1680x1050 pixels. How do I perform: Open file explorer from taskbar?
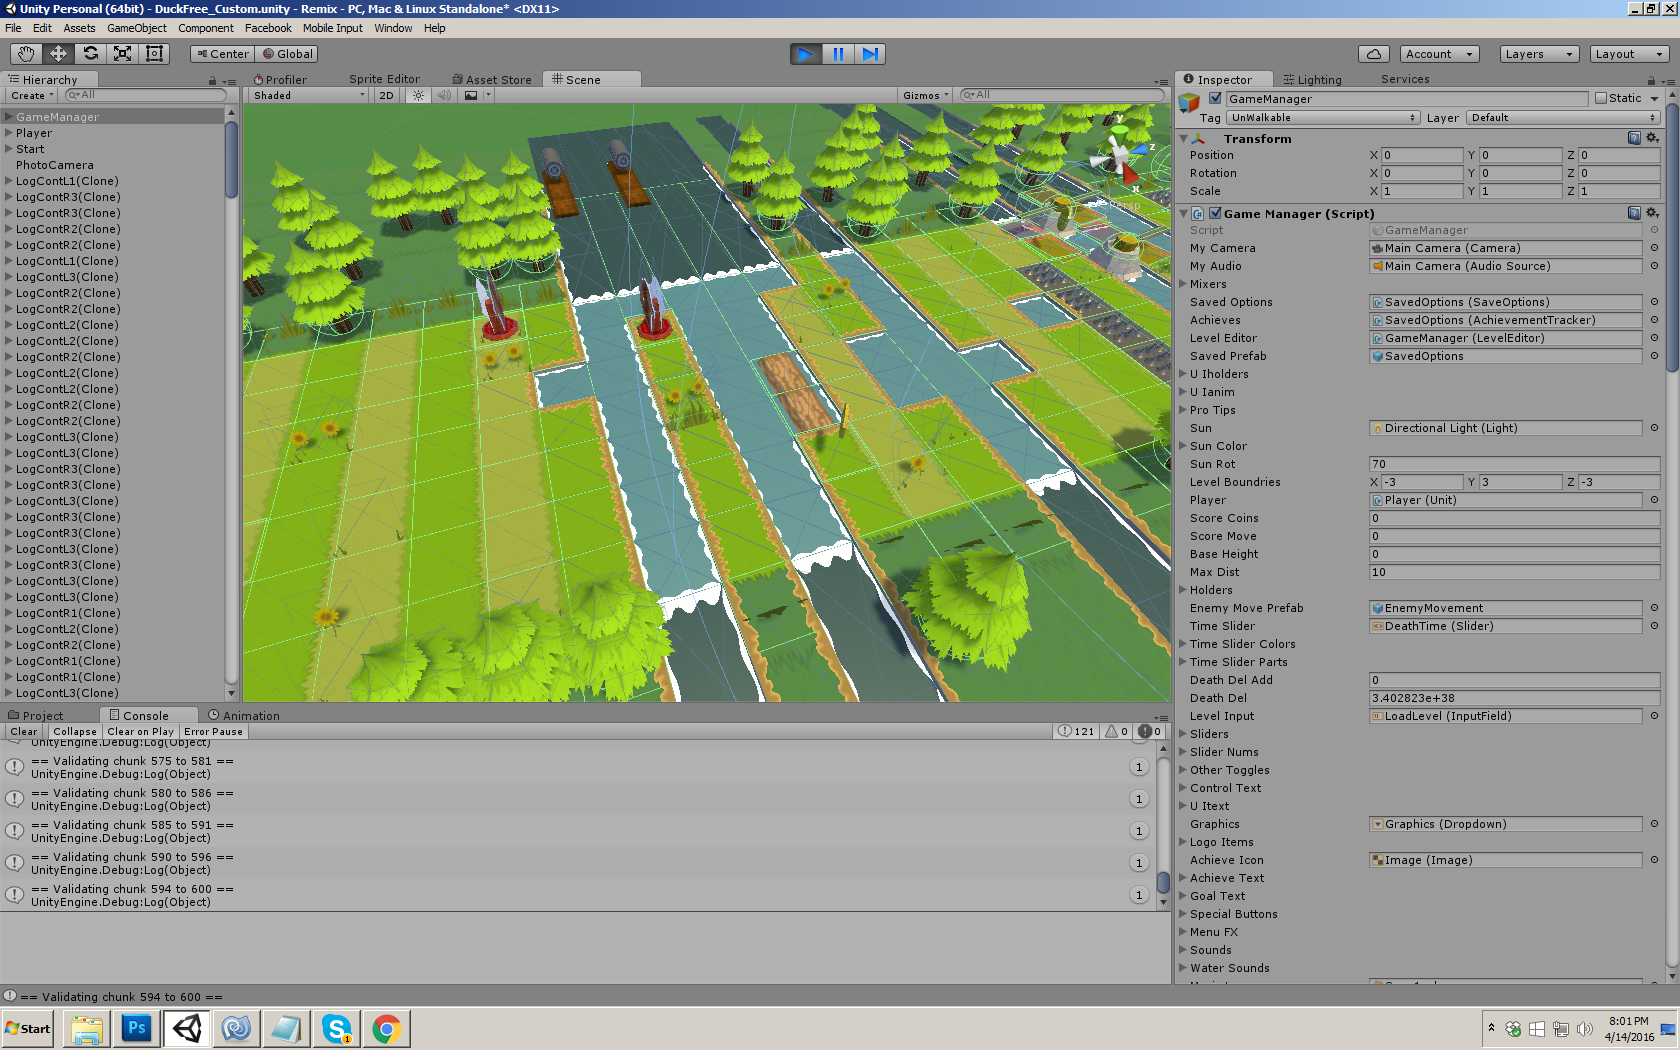coord(87,1028)
